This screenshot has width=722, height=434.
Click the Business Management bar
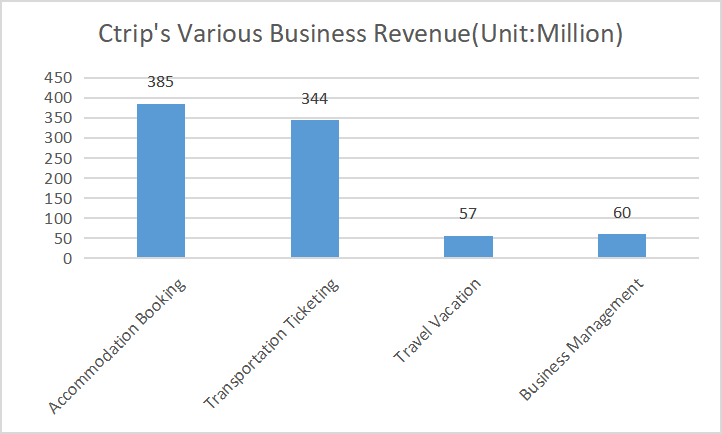pyautogui.click(x=622, y=246)
